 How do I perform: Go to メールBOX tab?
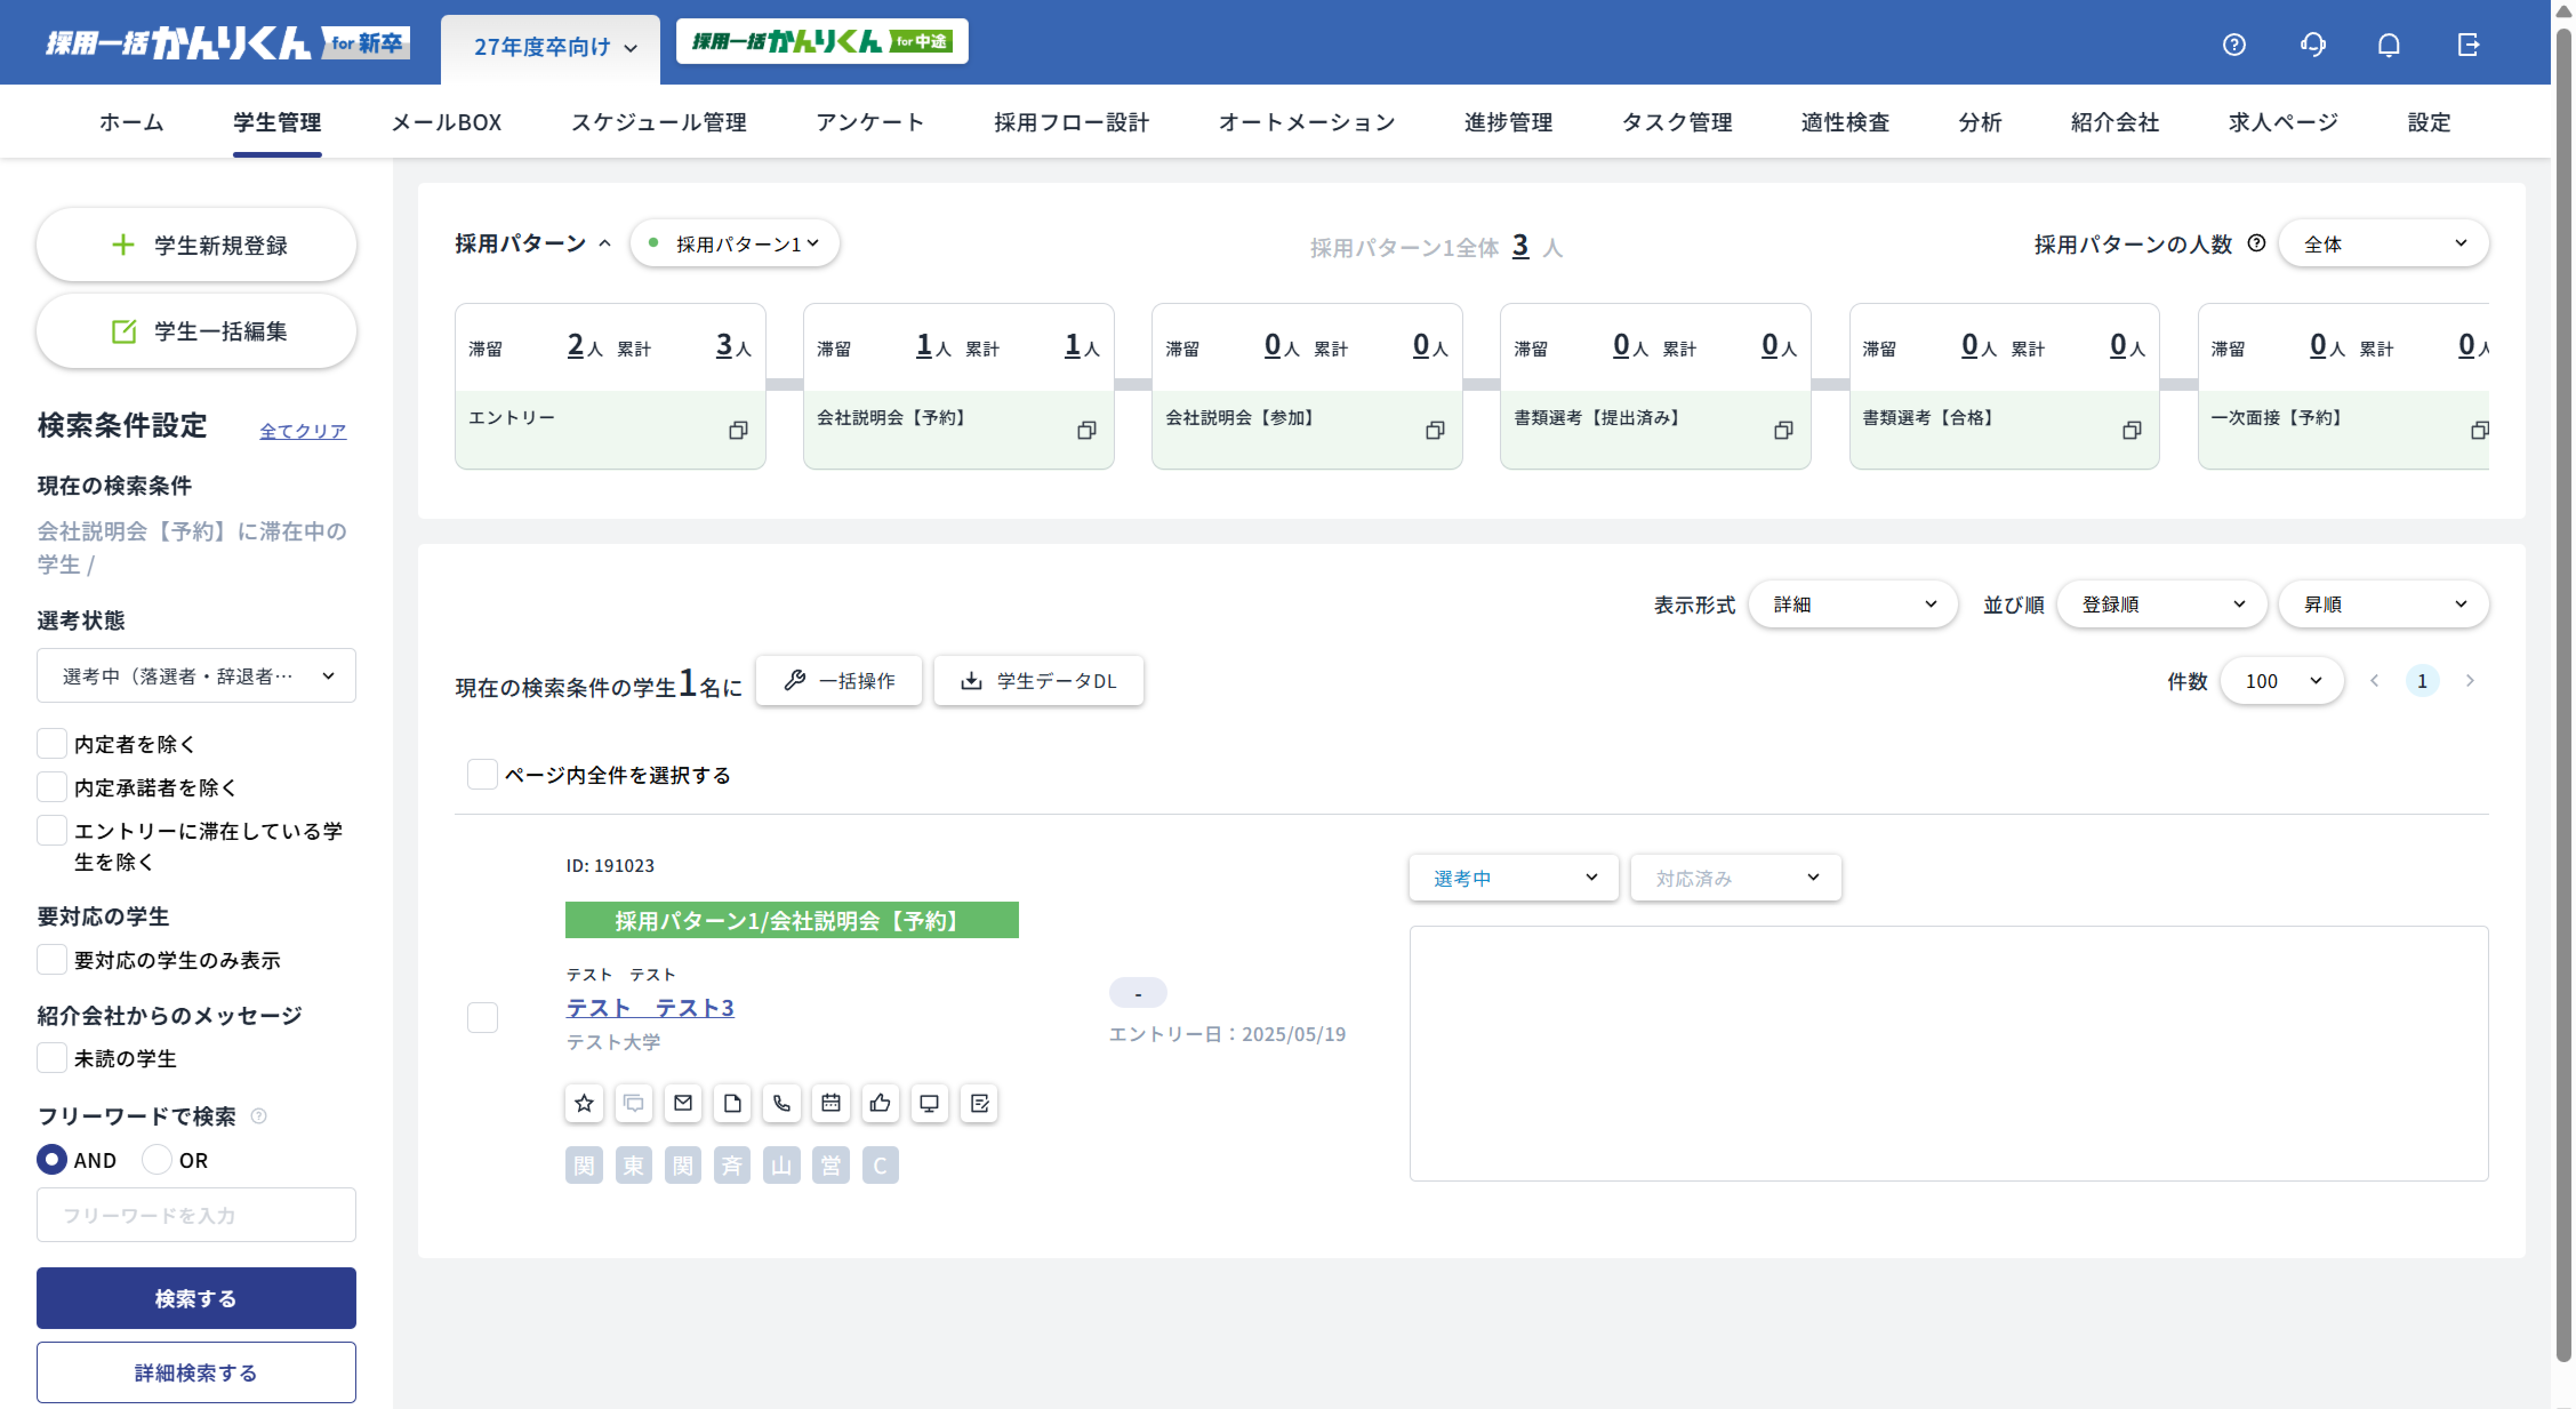(446, 122)
